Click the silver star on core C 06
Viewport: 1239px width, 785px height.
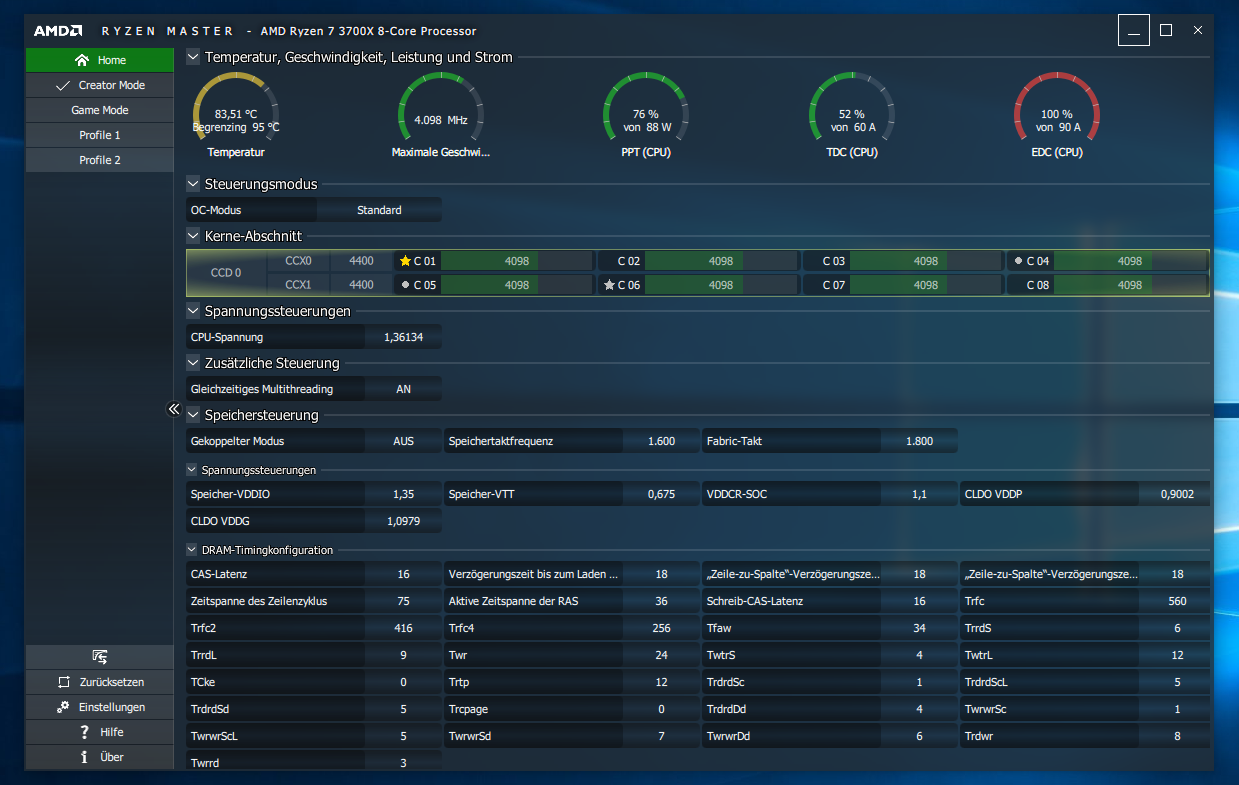coord(609,285)
